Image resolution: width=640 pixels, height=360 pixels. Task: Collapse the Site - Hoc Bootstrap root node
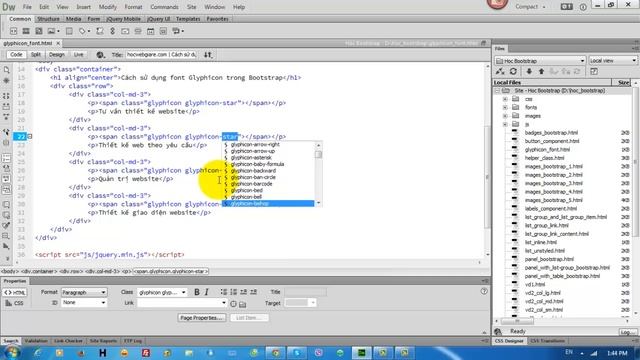497,91
